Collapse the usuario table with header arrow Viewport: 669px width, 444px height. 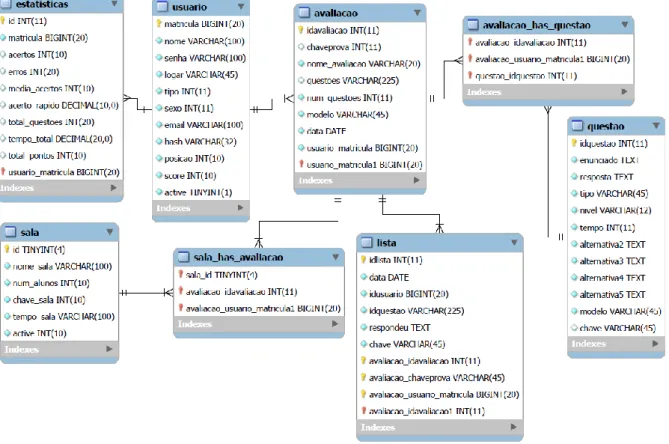241,6
